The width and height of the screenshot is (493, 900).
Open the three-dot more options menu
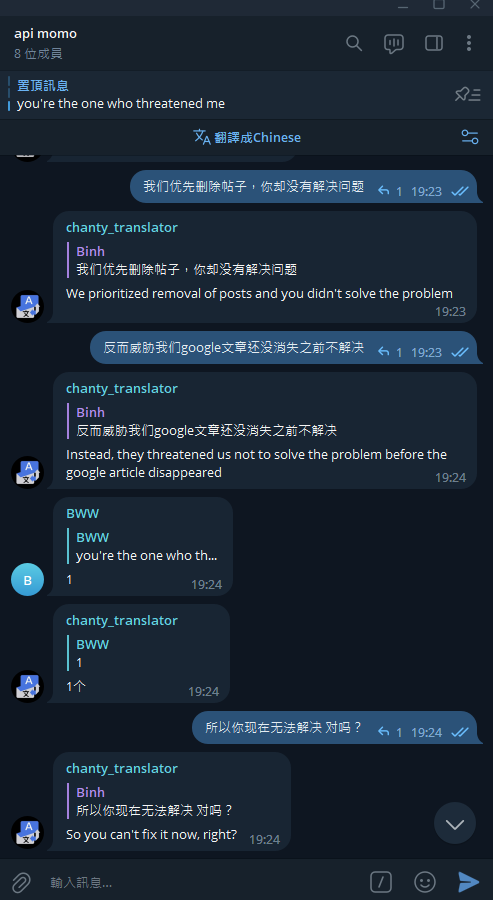tap(469, 44)
